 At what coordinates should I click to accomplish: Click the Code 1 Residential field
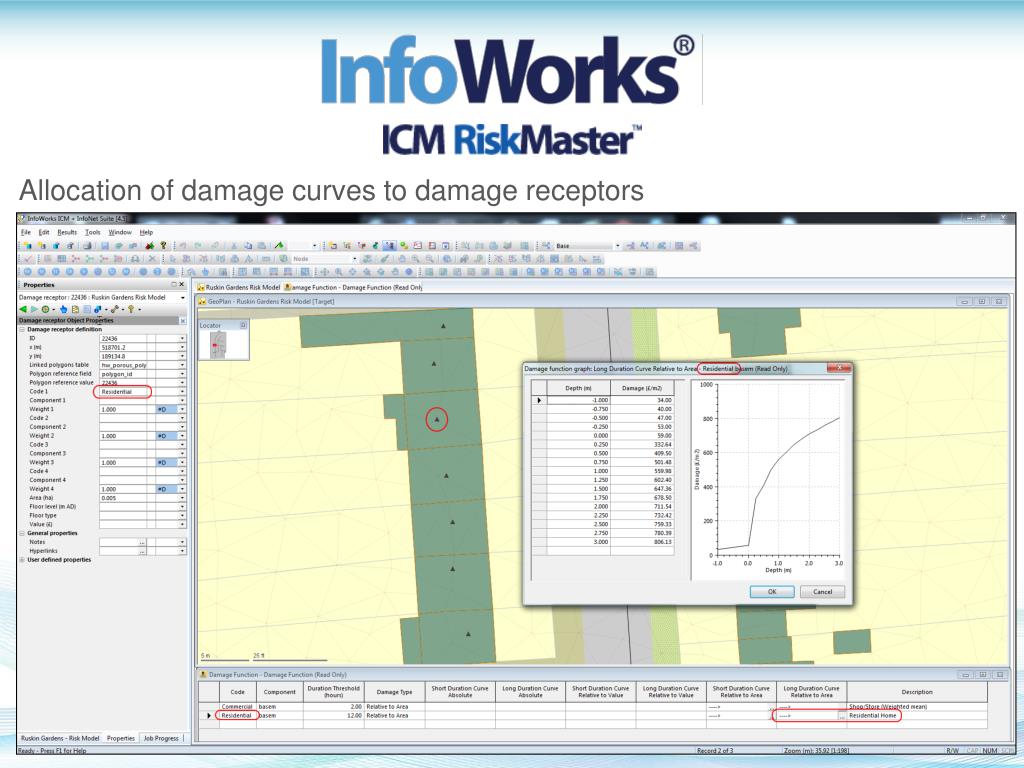tap(123, 392)
